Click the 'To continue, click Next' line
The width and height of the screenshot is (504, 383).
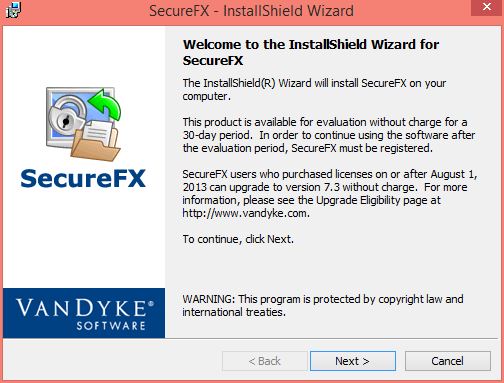pos(238,239)
